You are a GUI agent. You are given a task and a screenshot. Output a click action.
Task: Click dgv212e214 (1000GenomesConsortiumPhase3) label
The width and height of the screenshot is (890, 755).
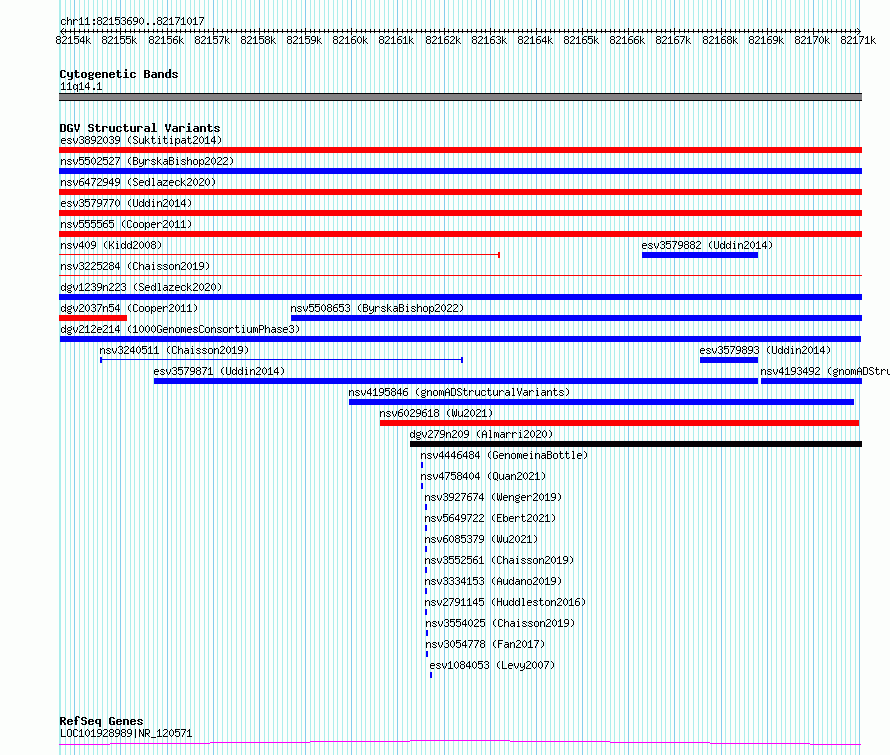pos(180,329)
